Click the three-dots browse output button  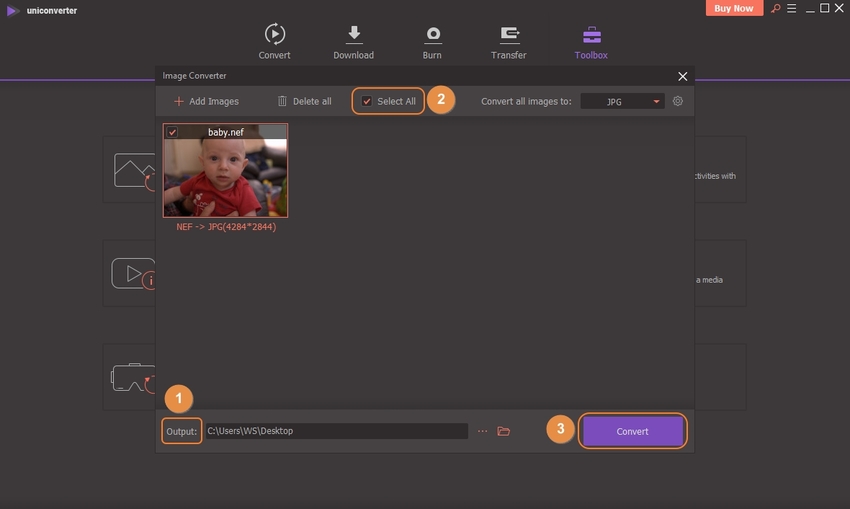[482, 431]
